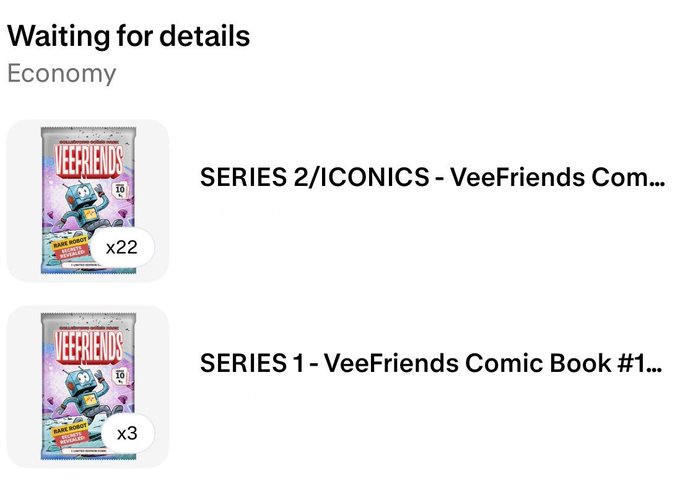The image size is (680, 481).
Task: Open the SERIES 2/ICONICS VeeFriends item title
Action: [x=432, y=179]
